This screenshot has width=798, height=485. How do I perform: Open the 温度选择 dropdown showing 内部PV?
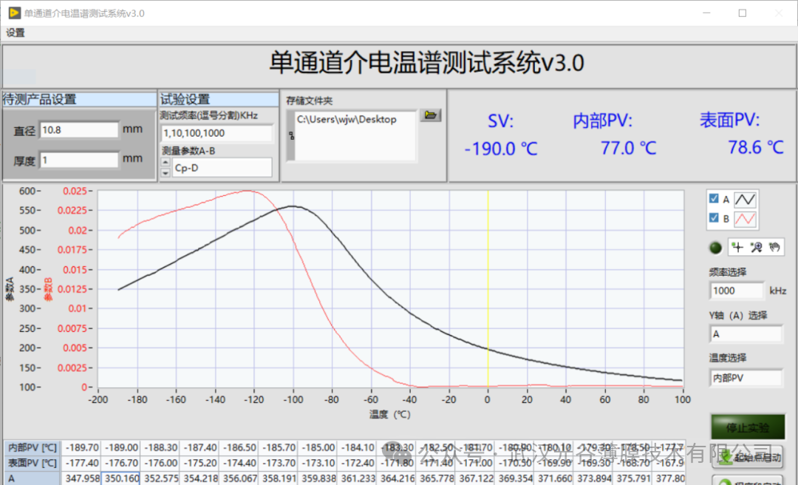pos(746,378)
